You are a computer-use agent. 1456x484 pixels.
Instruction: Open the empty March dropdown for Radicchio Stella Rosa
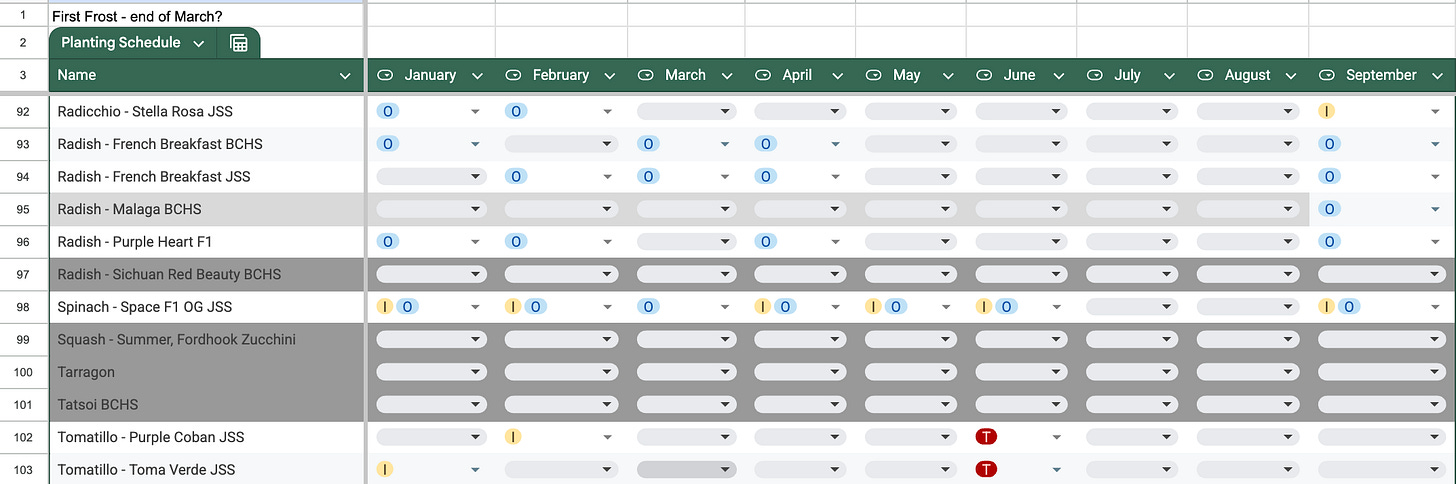point(686,111)
